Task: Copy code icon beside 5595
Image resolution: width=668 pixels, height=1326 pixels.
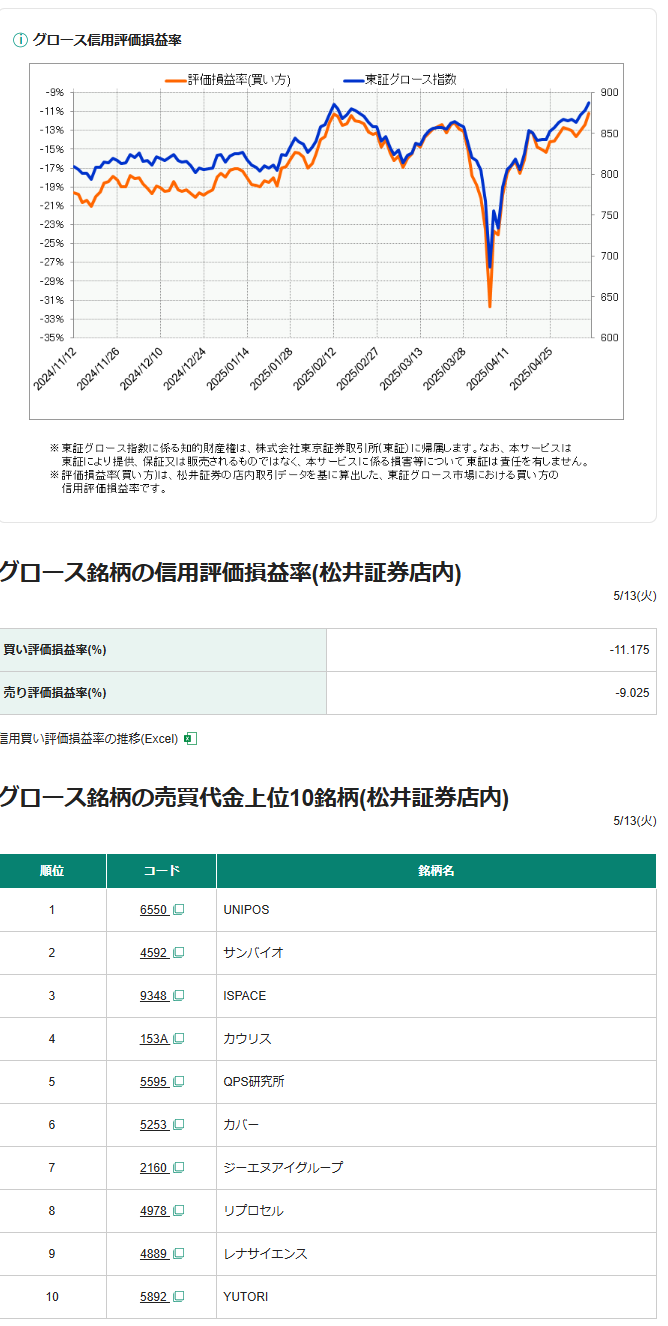Action: pos(179,1082)
